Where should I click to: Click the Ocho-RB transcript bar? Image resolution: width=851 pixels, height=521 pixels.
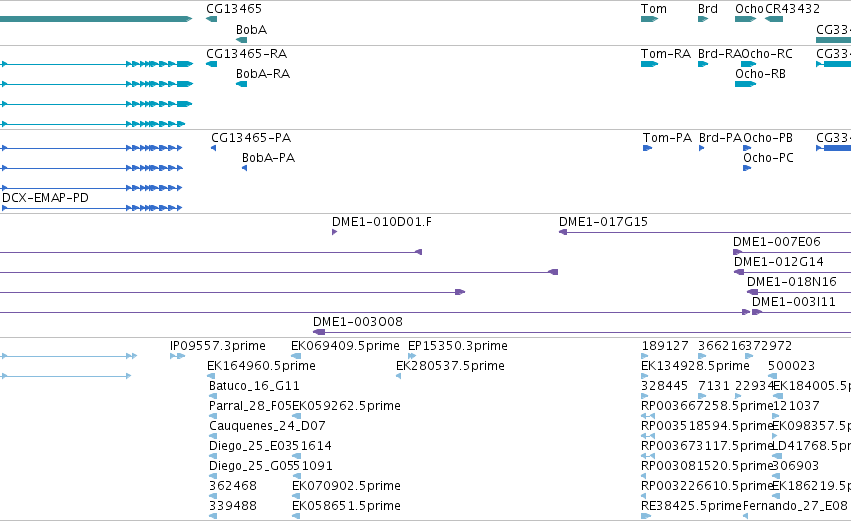click(x=746, y=84)
